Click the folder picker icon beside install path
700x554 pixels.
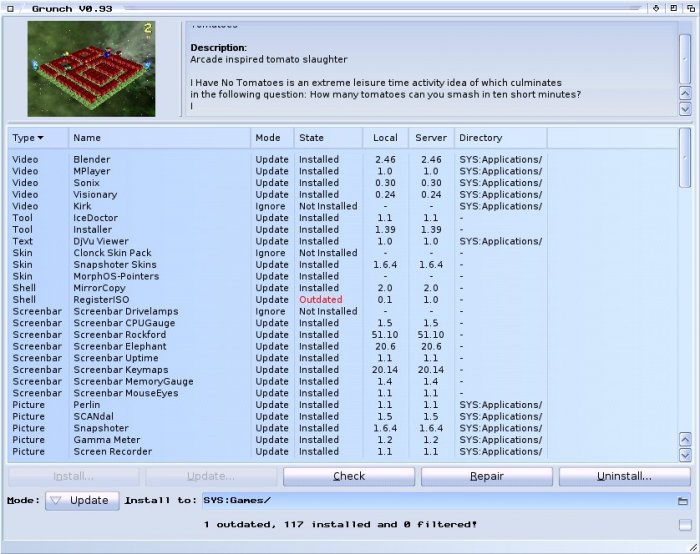coord(683,501)
